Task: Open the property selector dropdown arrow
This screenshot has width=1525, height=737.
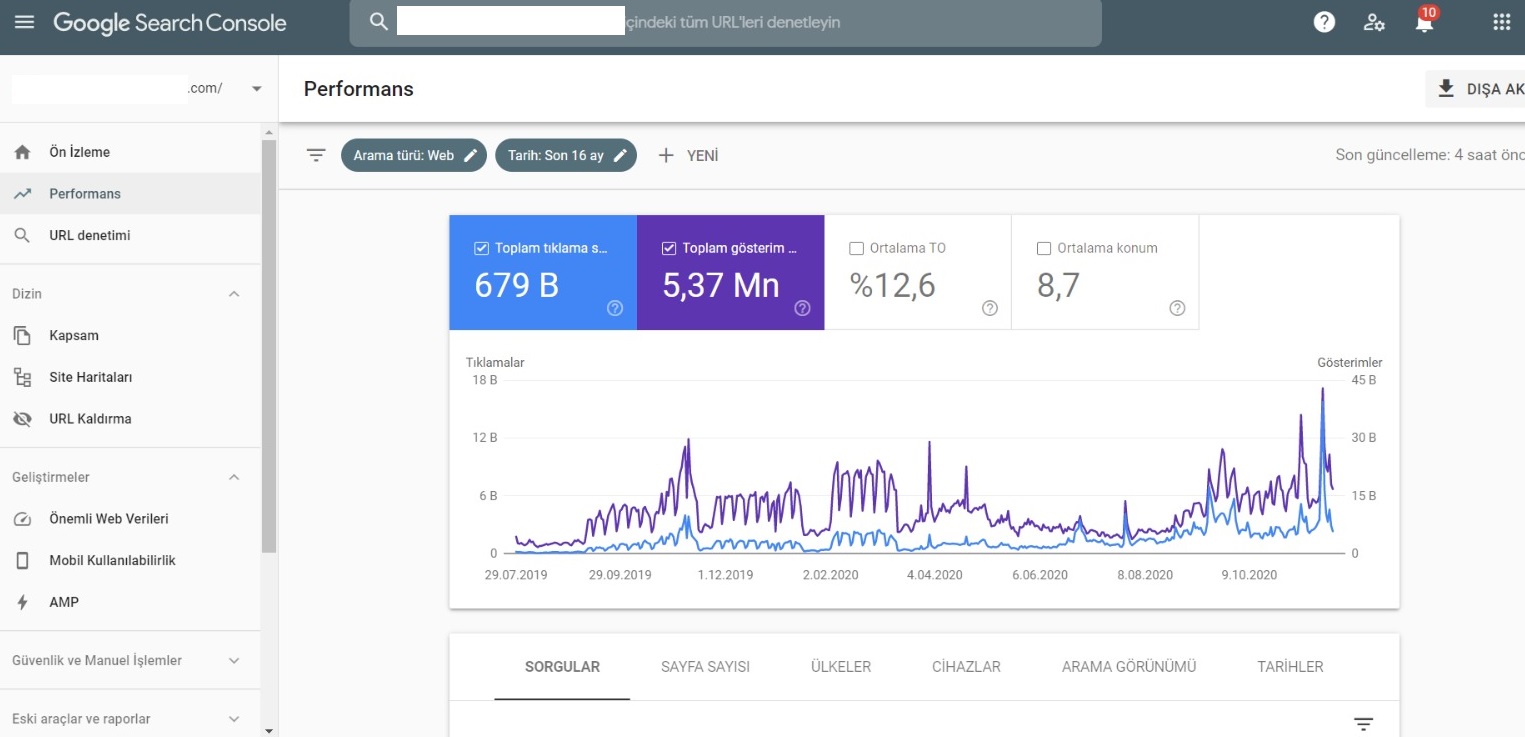Action: tap(257, 88)
